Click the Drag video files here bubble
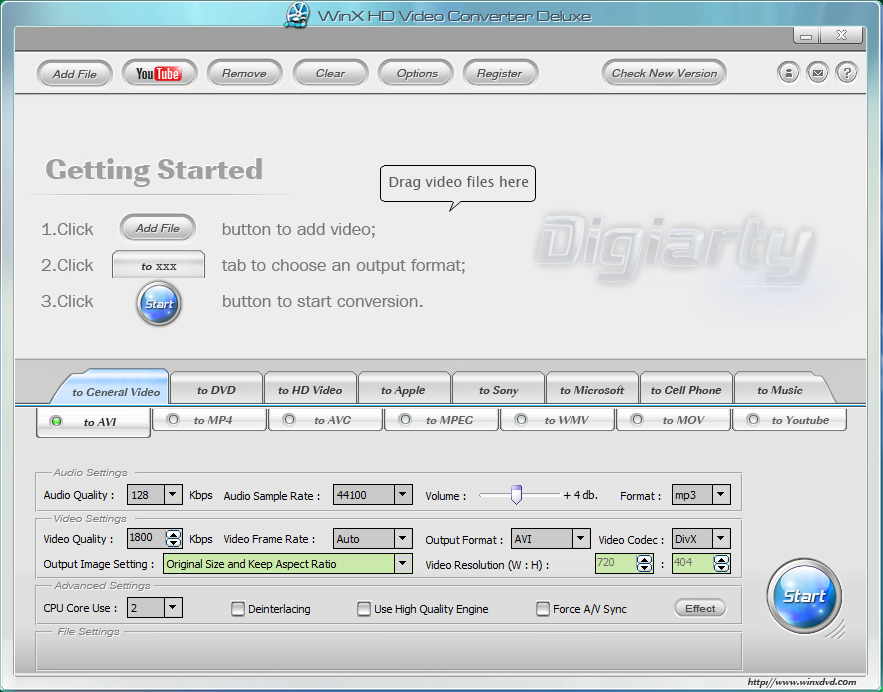The image size is (883, 692). pos(458,182)
